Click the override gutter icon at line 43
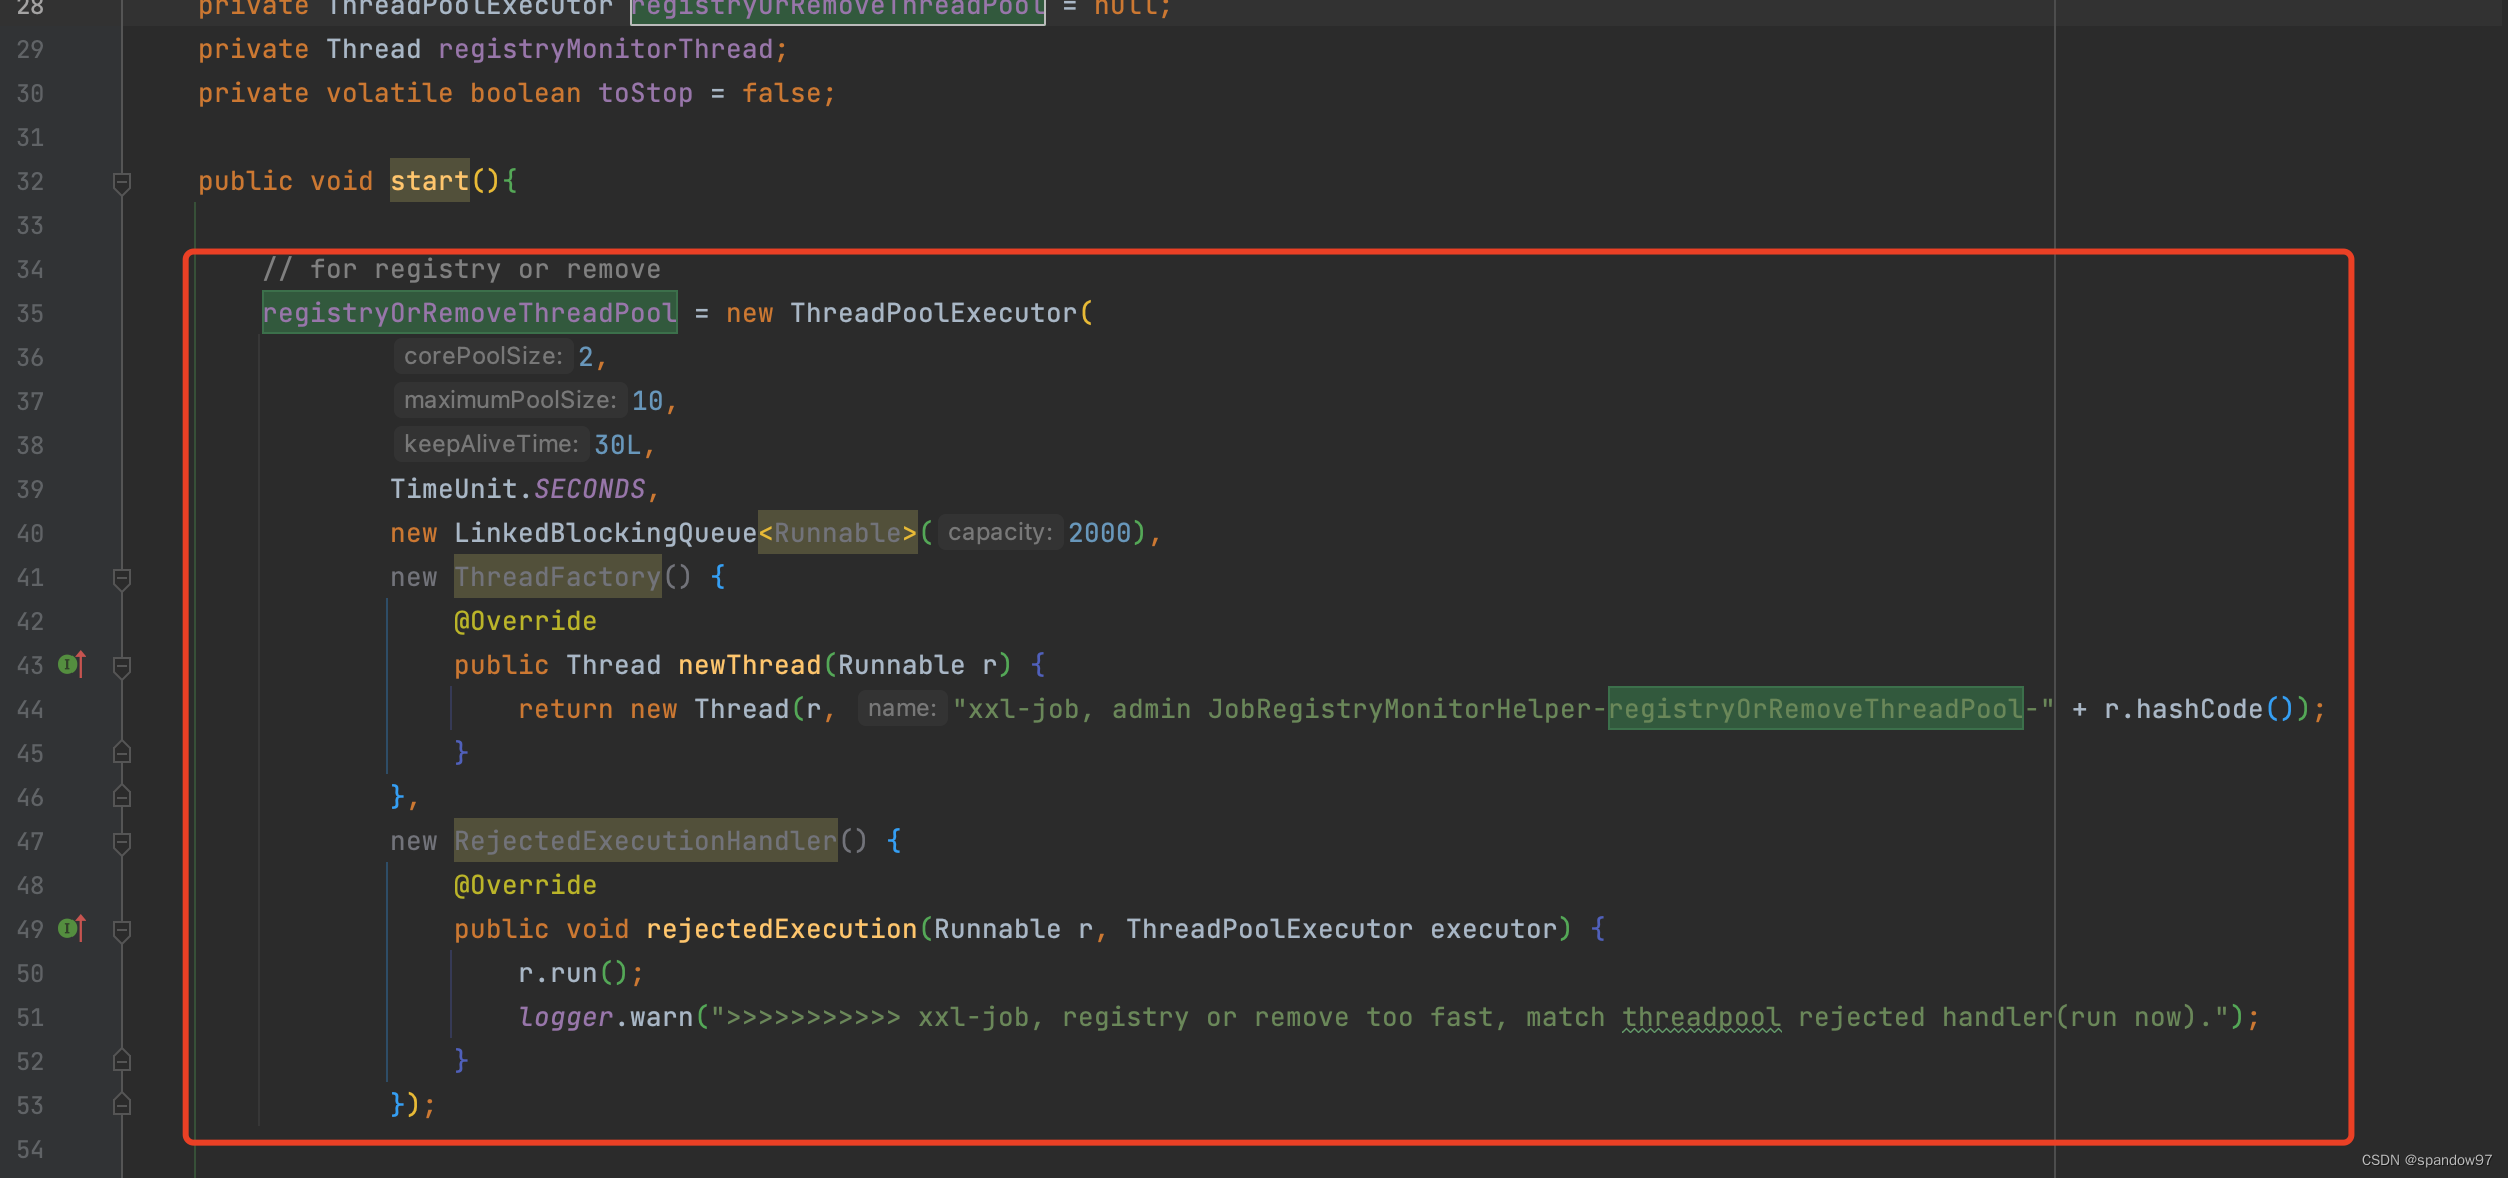 (x=72, y=664)
